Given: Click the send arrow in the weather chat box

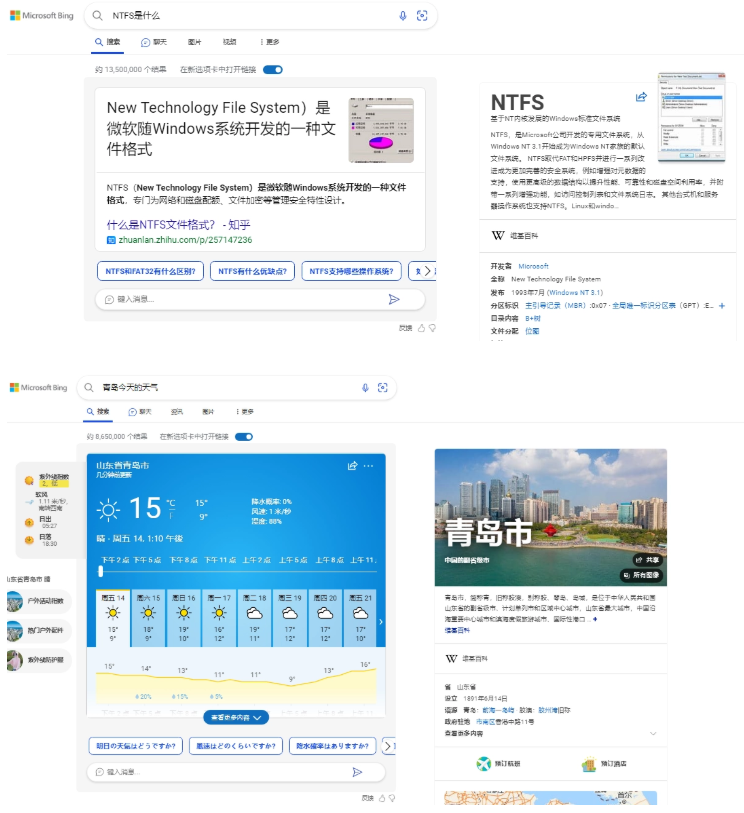Looking at the screenshot, I should 357,772.
